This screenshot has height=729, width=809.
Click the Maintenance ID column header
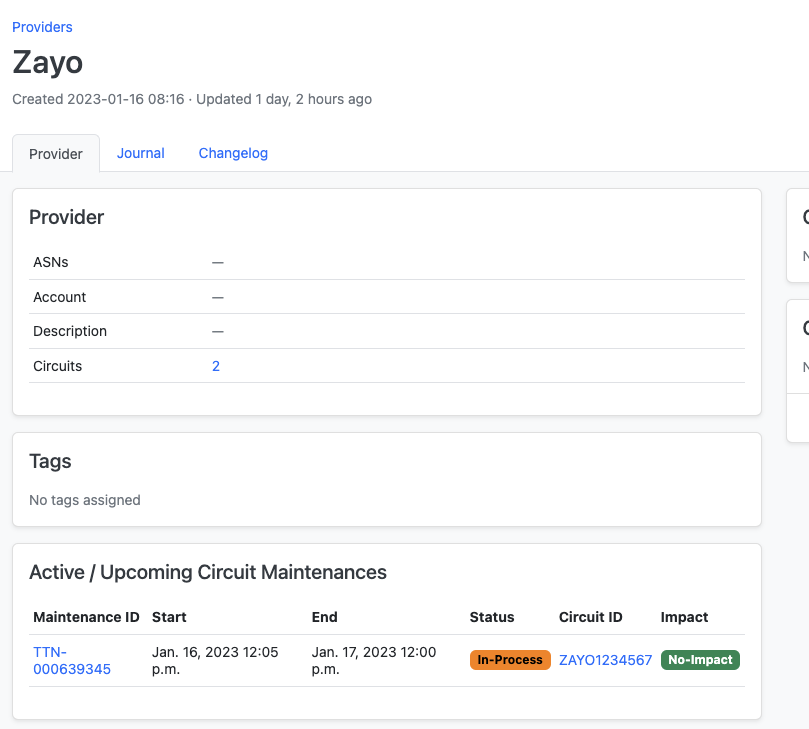(x=86, y=617)
